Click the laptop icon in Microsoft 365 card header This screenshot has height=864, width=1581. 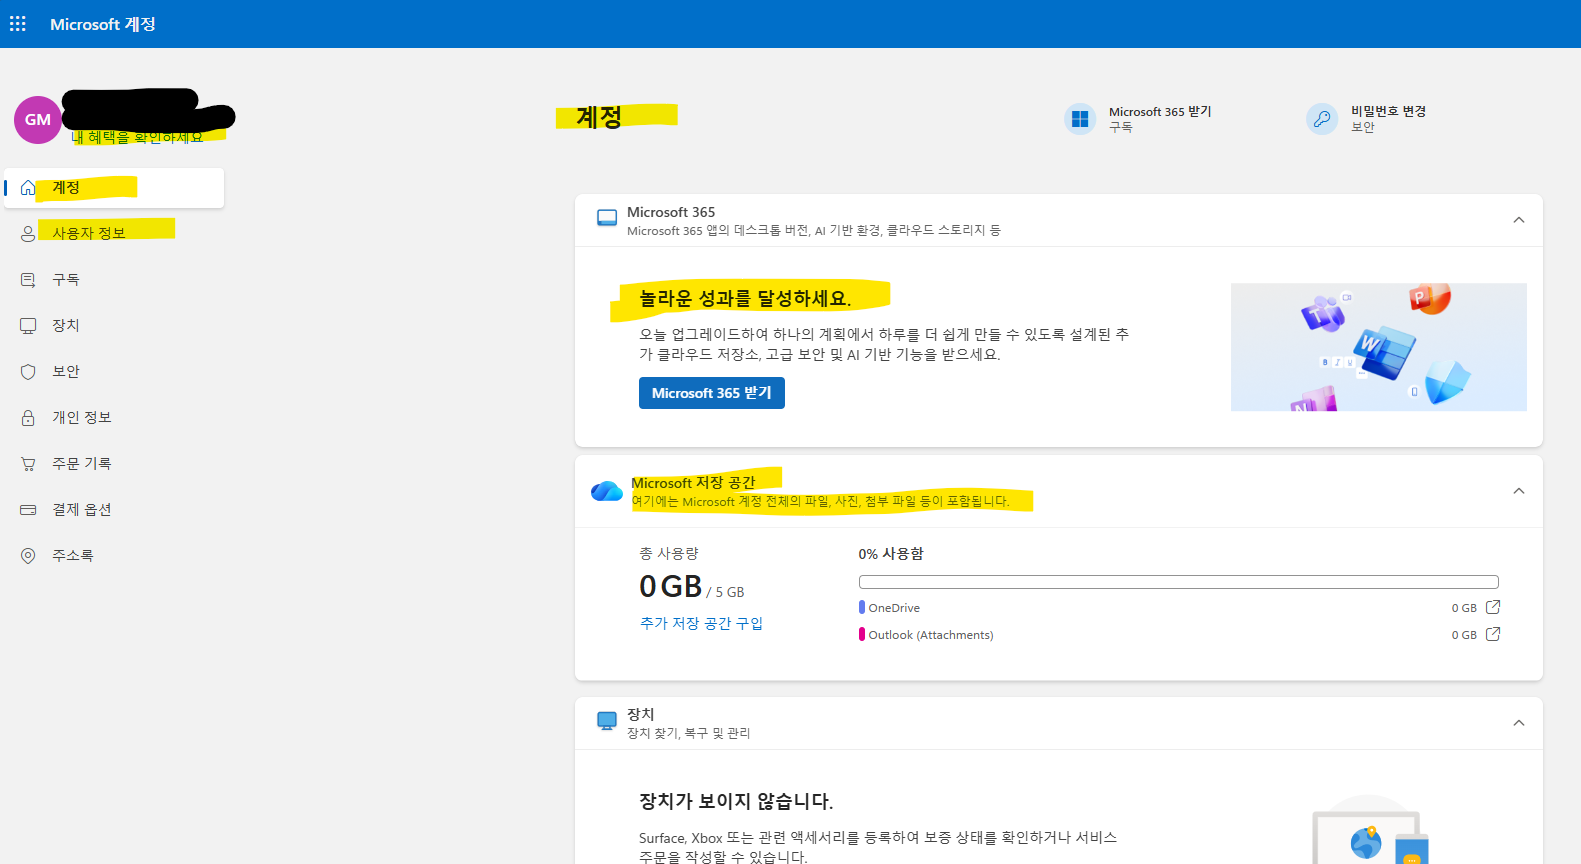pyautogui.click(x=607, y=219)
